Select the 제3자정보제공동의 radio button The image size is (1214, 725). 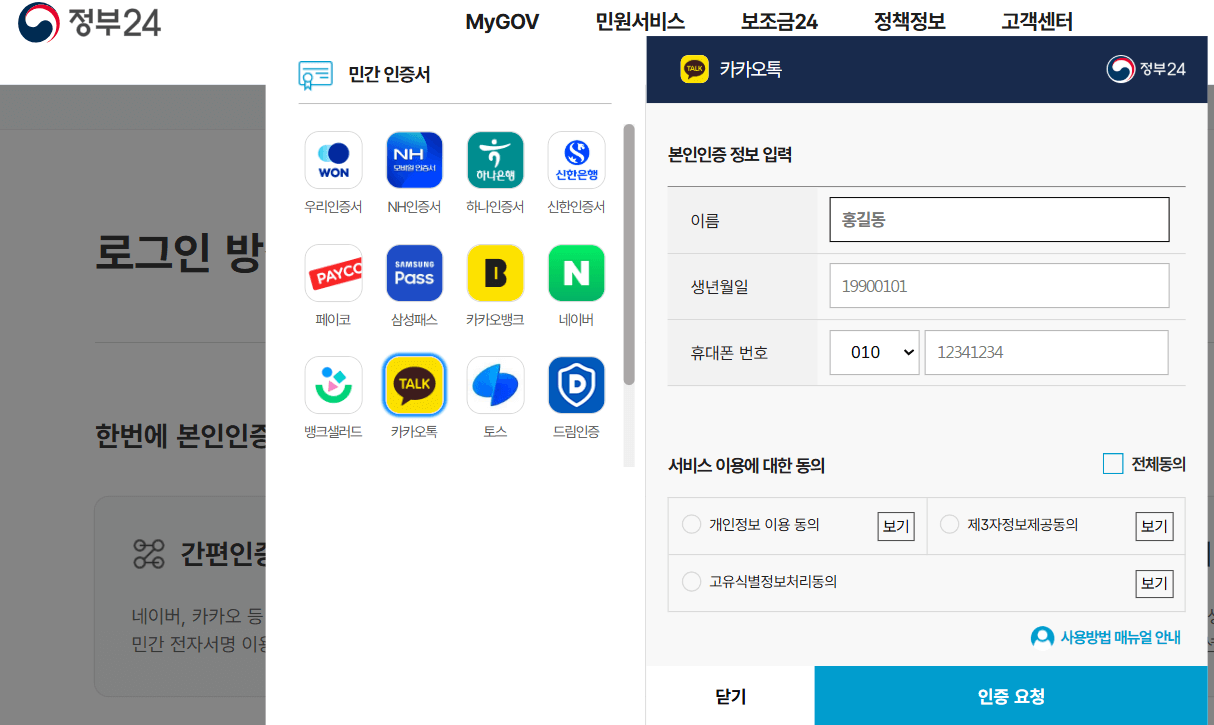coord(949,525)
